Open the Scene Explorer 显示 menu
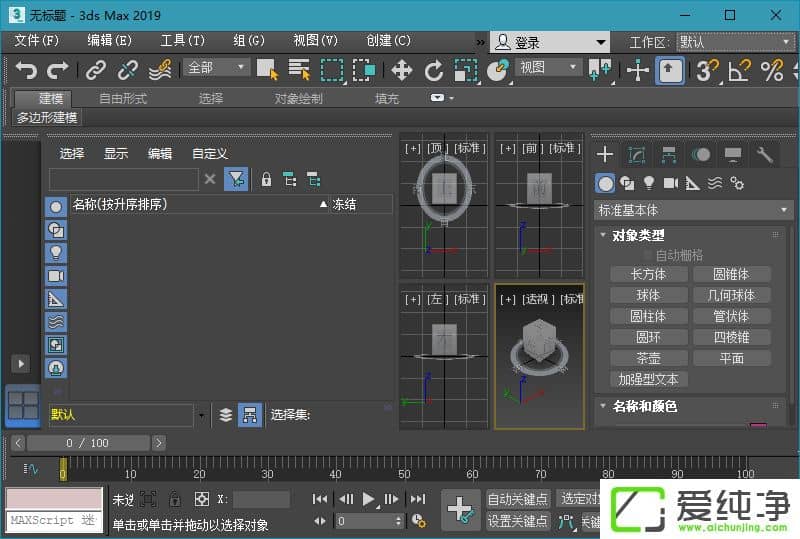This screenshot has width=800, height=539. click(116, 154)
